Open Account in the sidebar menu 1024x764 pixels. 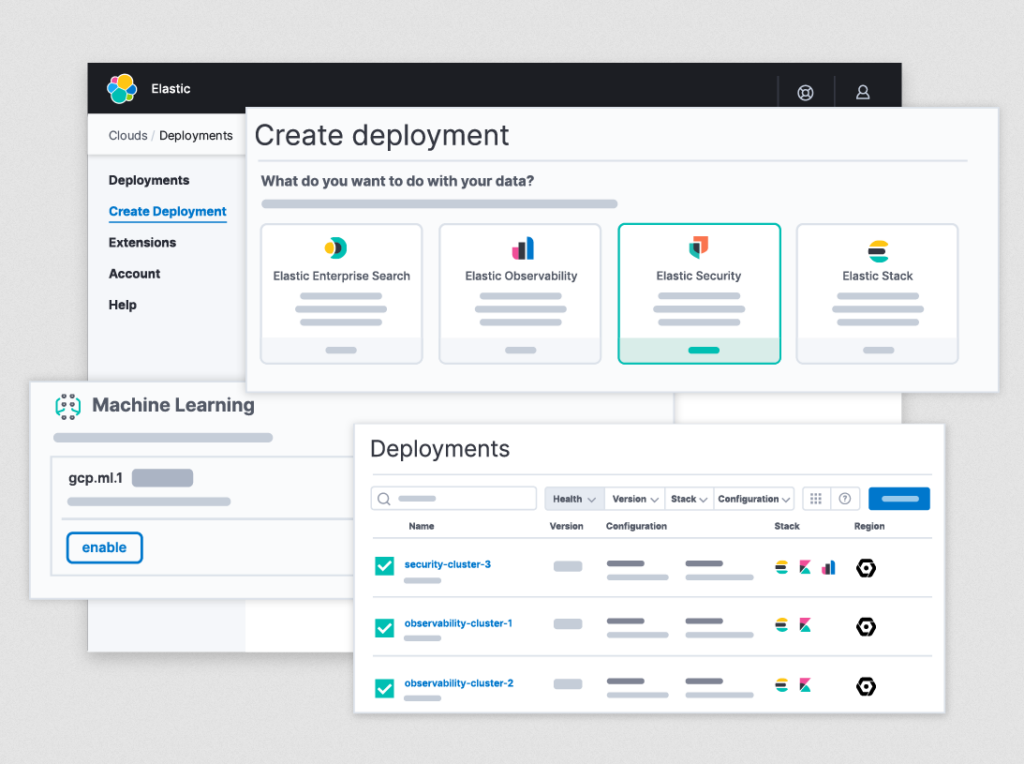(135, 274)
